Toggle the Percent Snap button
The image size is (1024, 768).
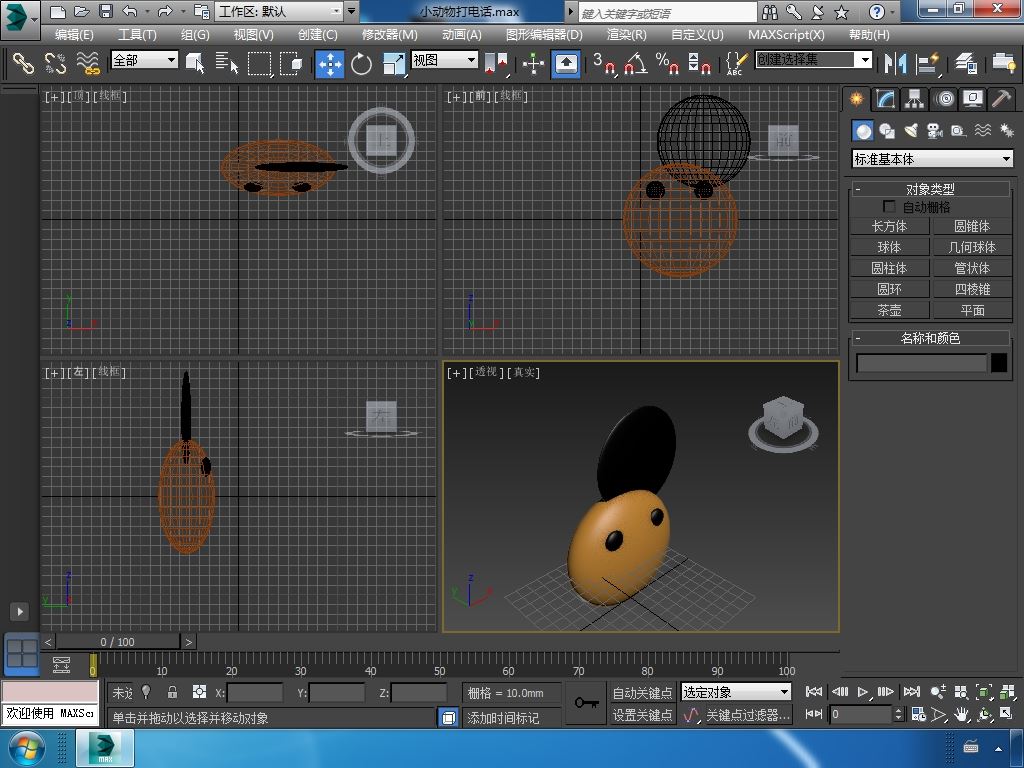tap(667, 63)
